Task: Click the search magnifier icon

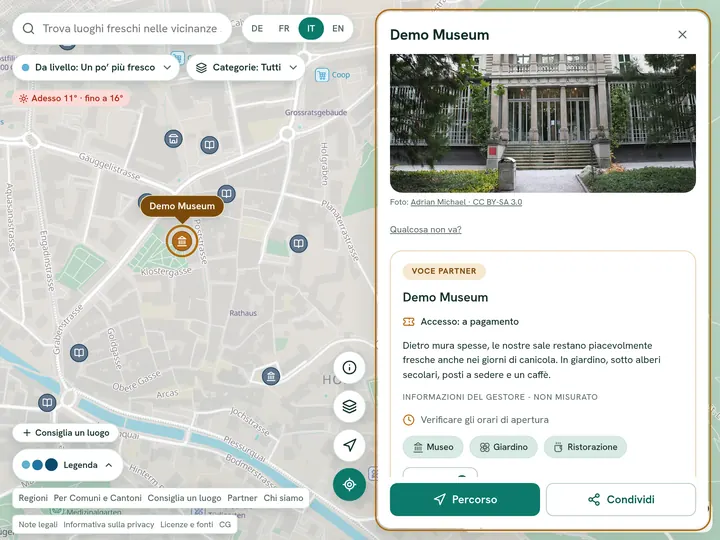Action: (x=28, y=28)
